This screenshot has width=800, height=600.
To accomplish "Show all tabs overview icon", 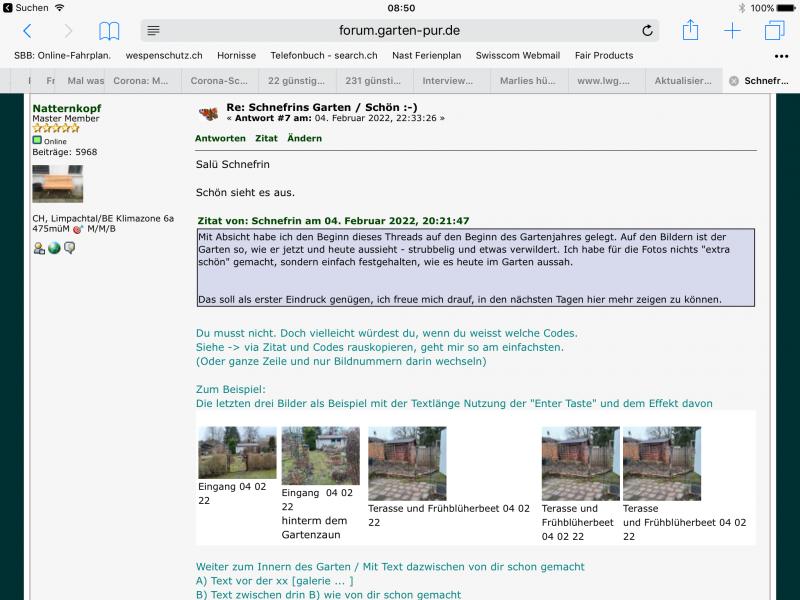I will [774, 31].
